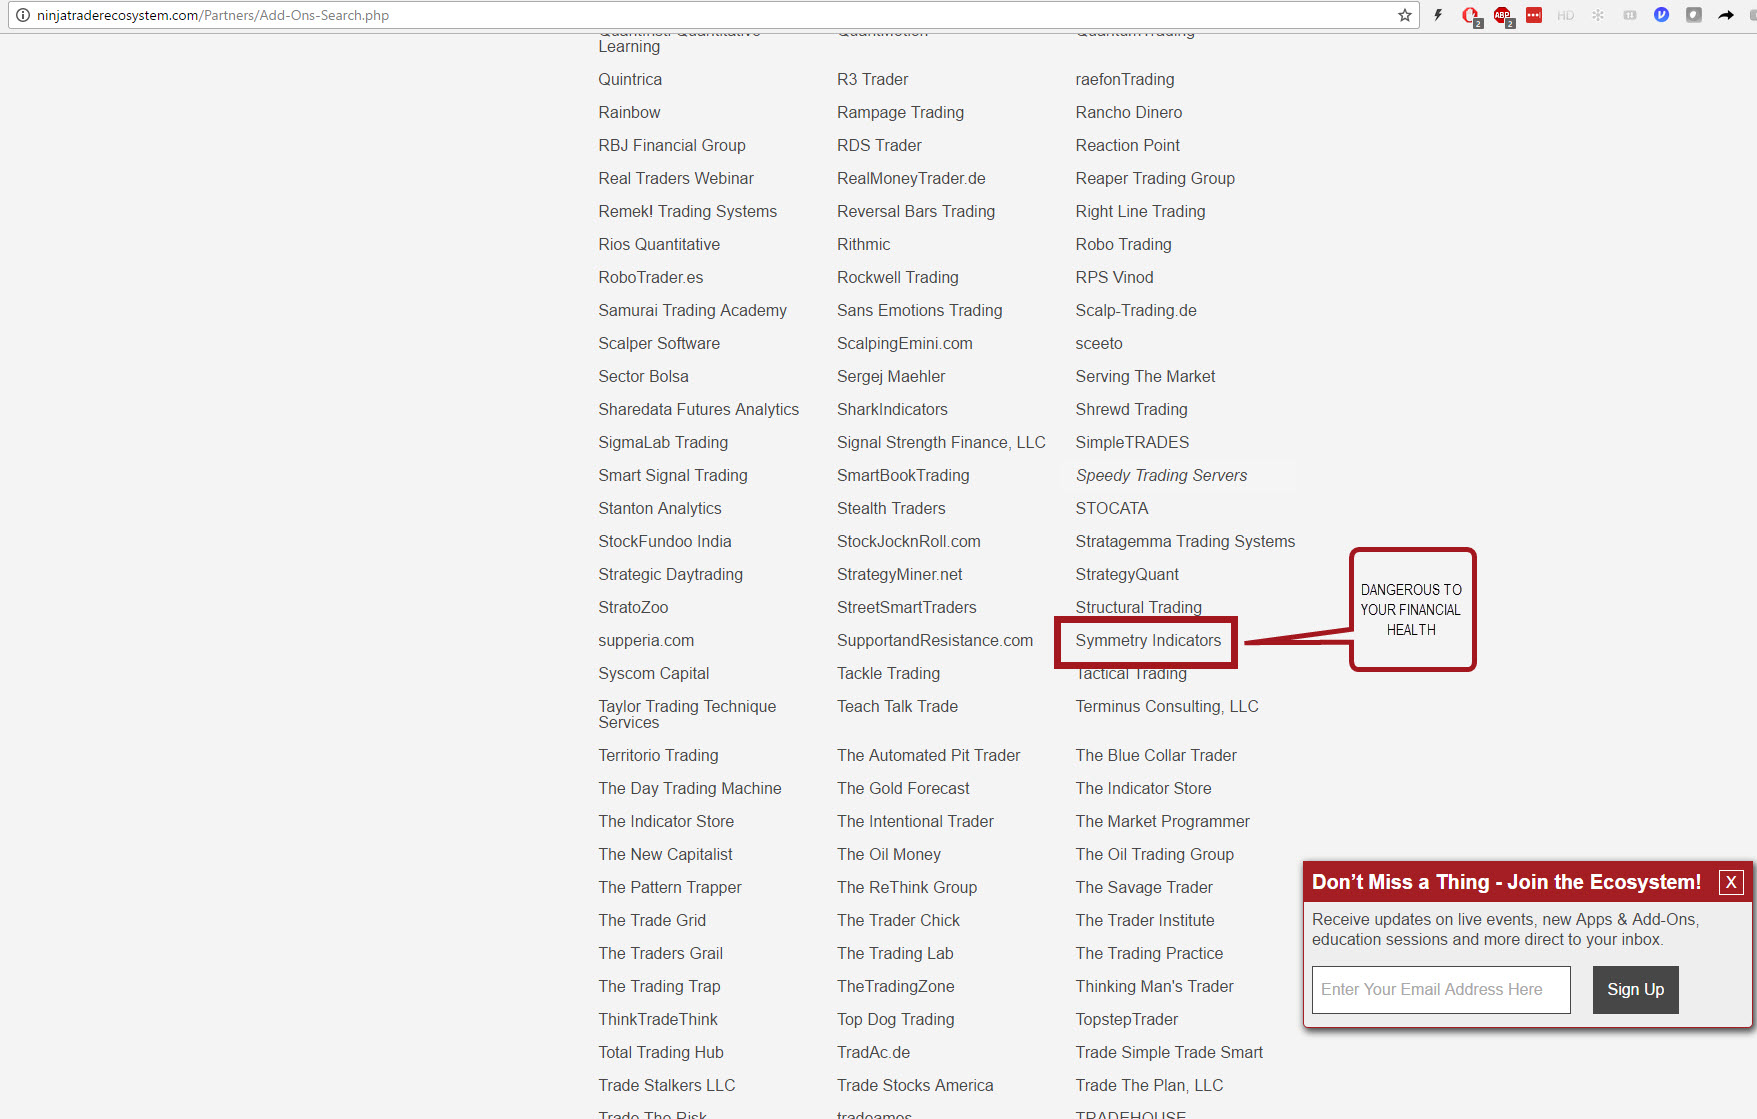Open the Adblock Plus ABP extension

tap(1502, 15)
